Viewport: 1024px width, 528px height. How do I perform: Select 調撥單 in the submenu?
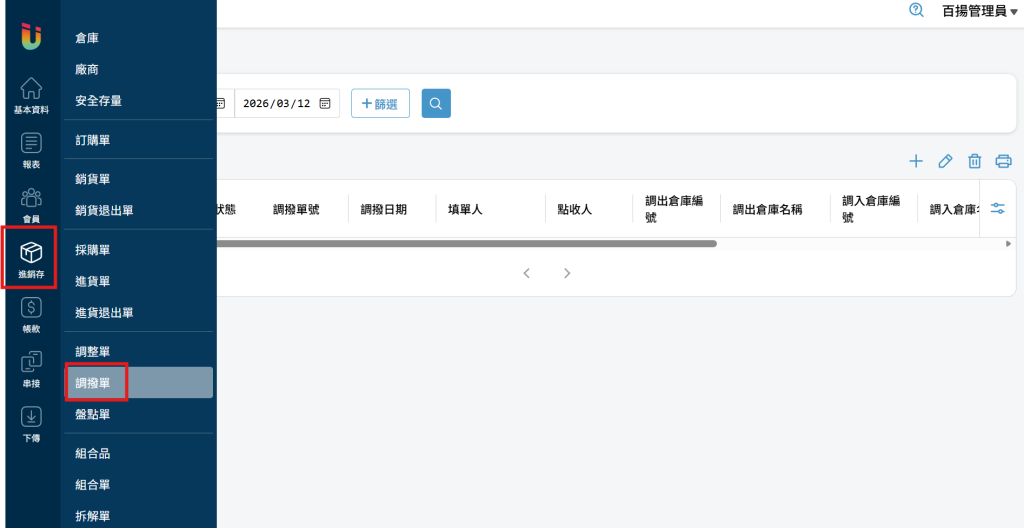pos(100,382)
